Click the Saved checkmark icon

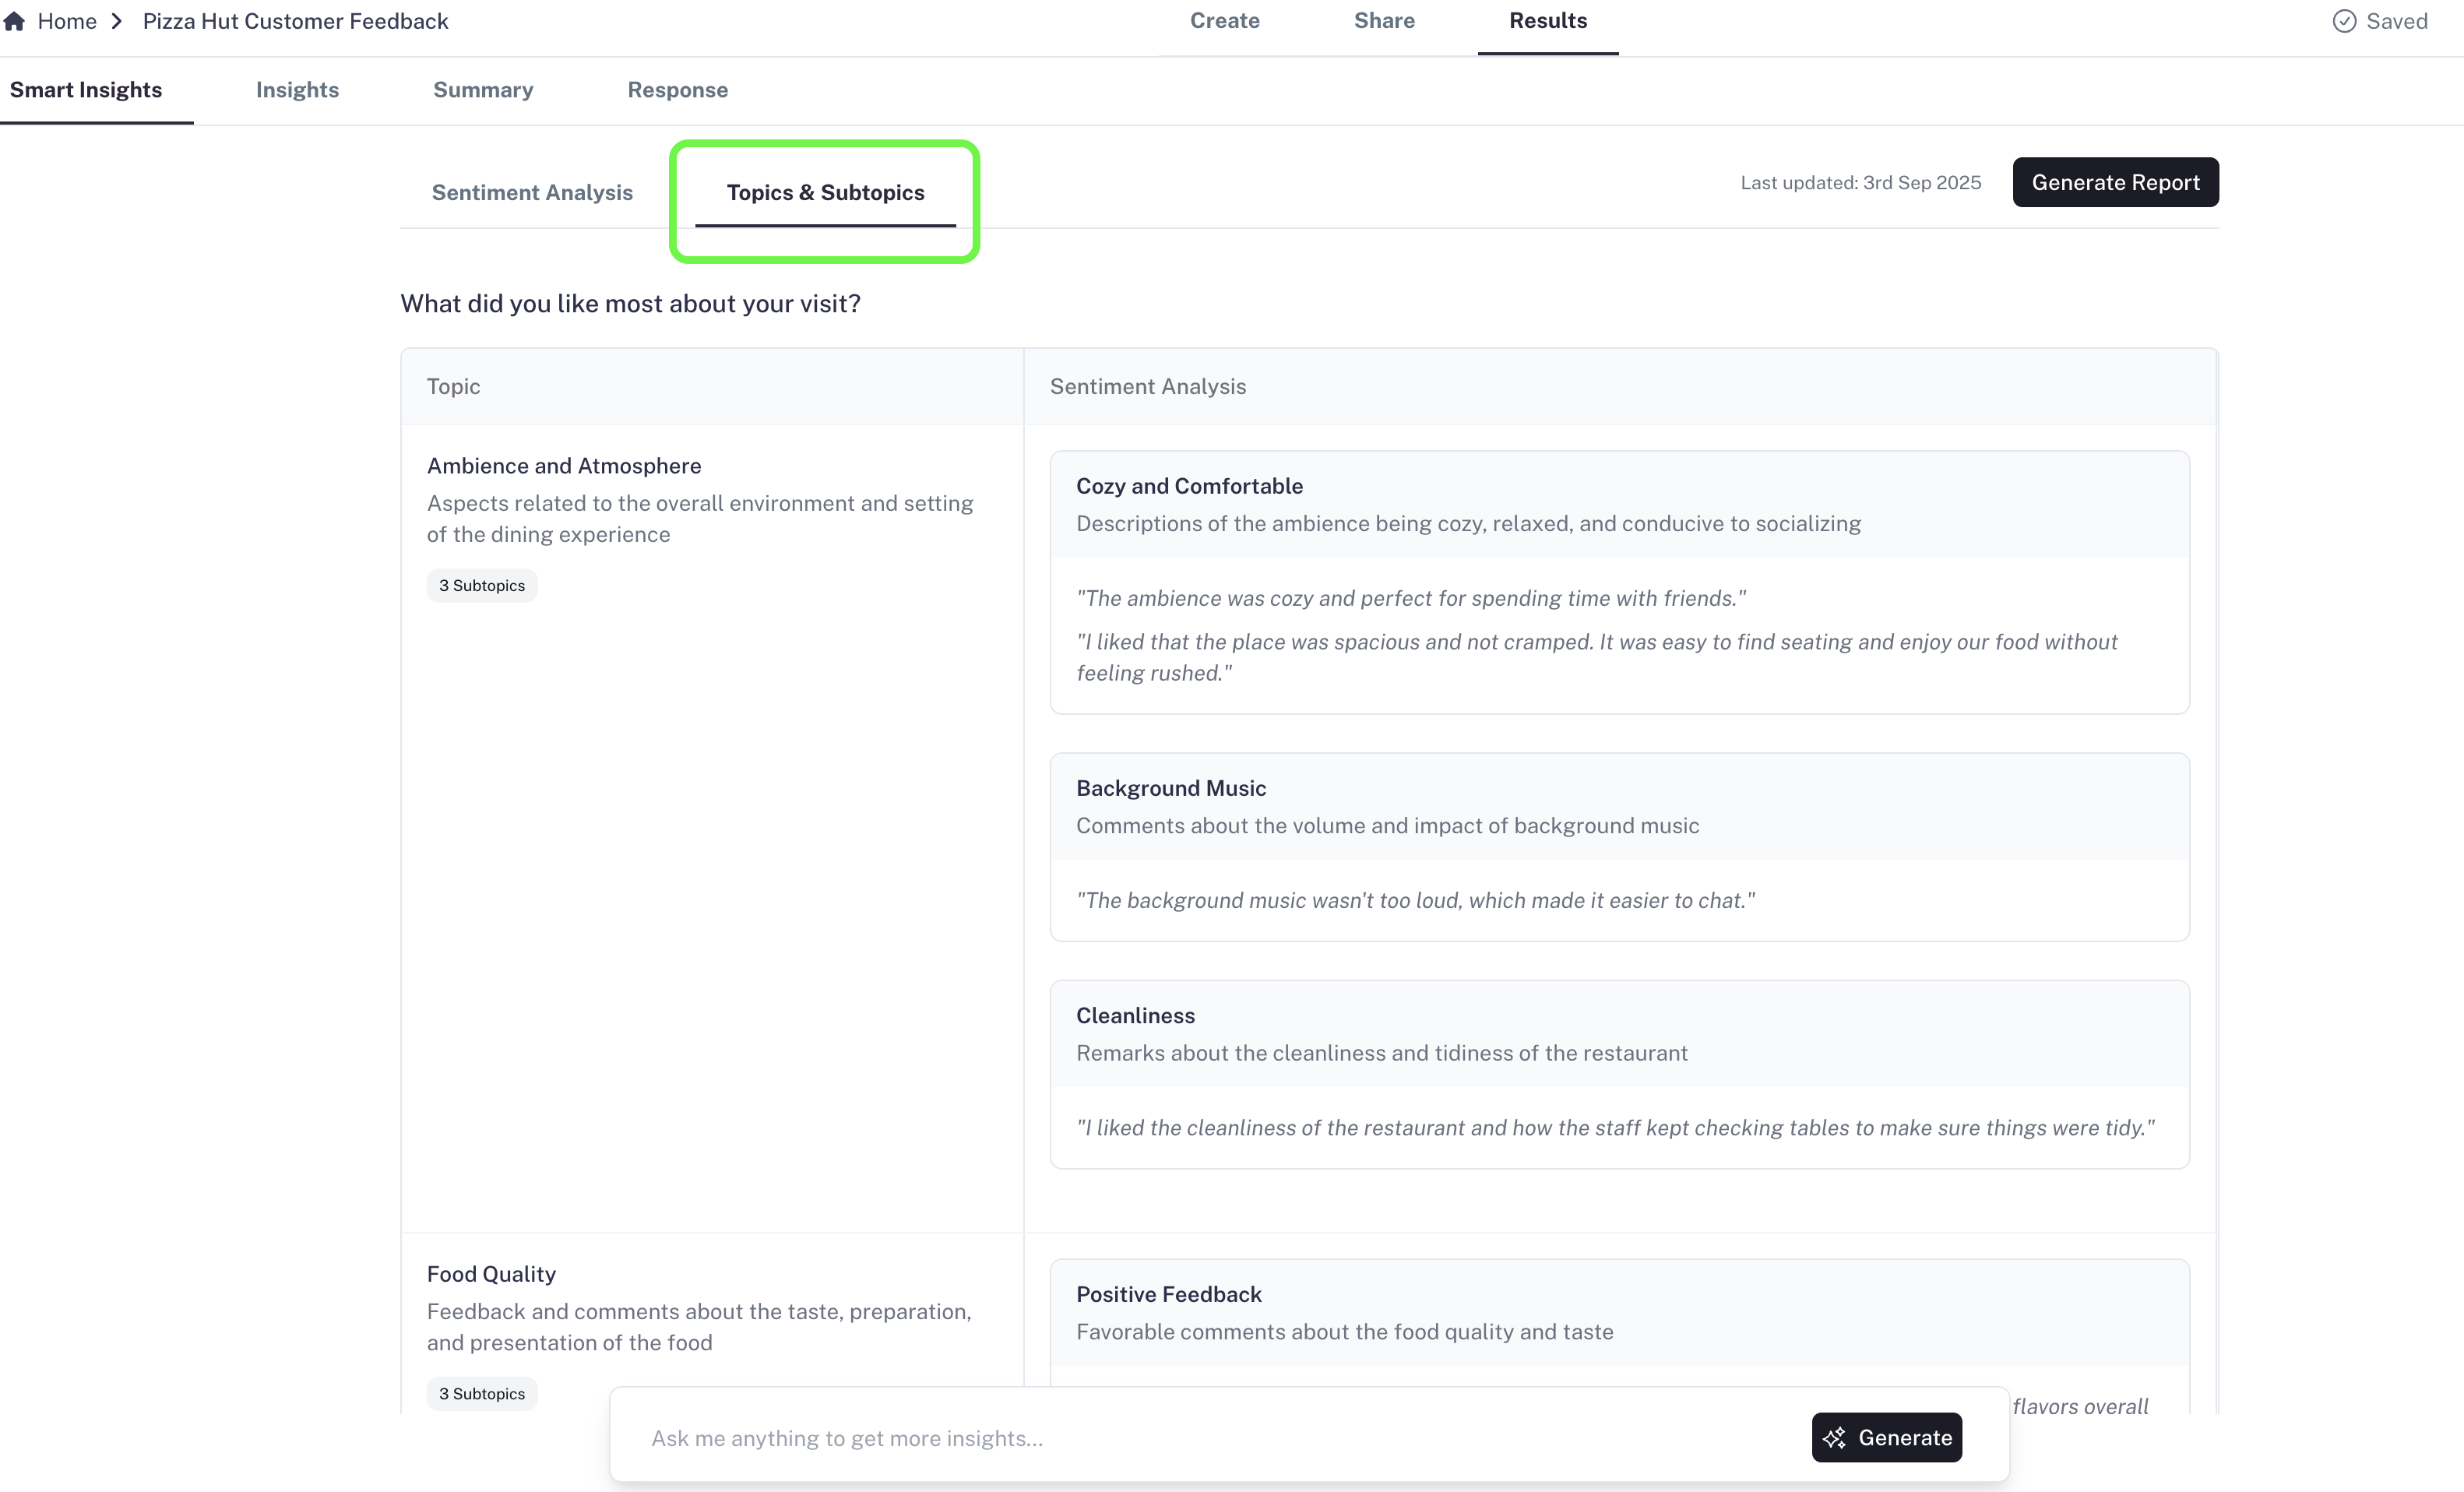tap(2344, 21)
